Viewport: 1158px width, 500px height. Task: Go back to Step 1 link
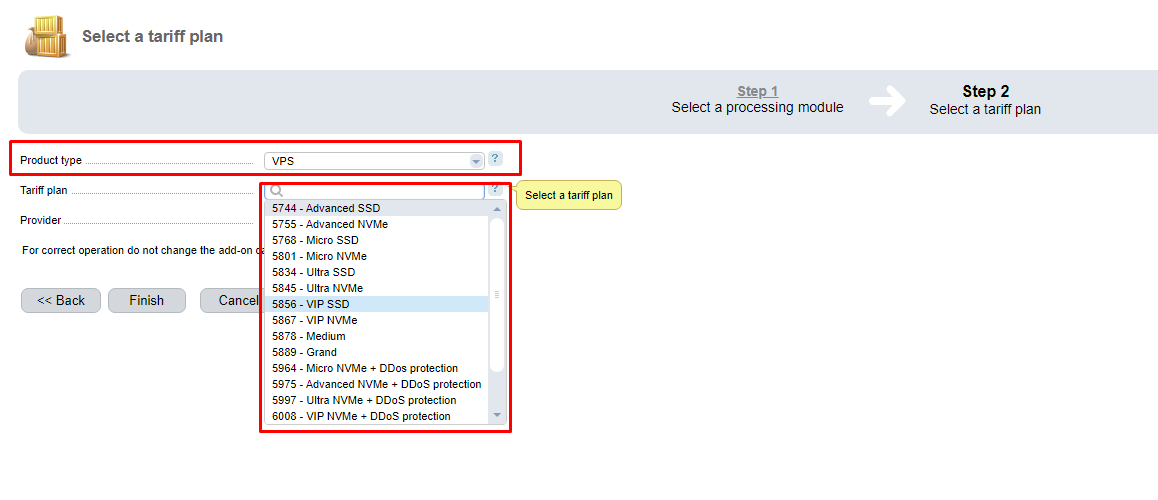point(757,91)
